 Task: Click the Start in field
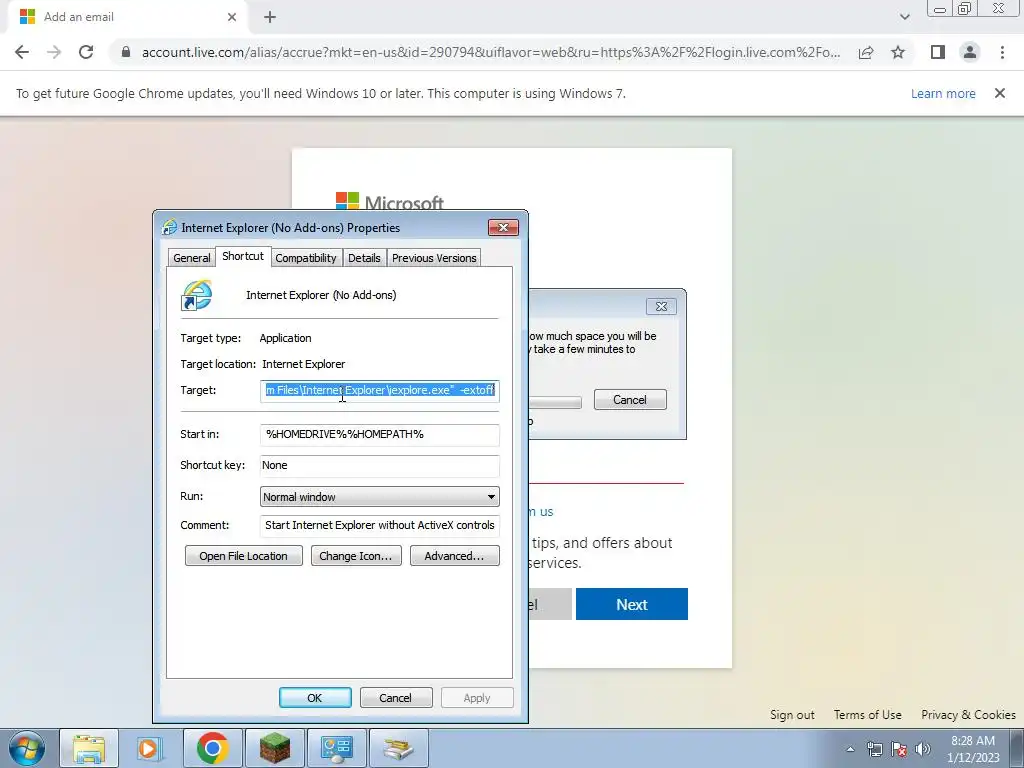[379, 434]
